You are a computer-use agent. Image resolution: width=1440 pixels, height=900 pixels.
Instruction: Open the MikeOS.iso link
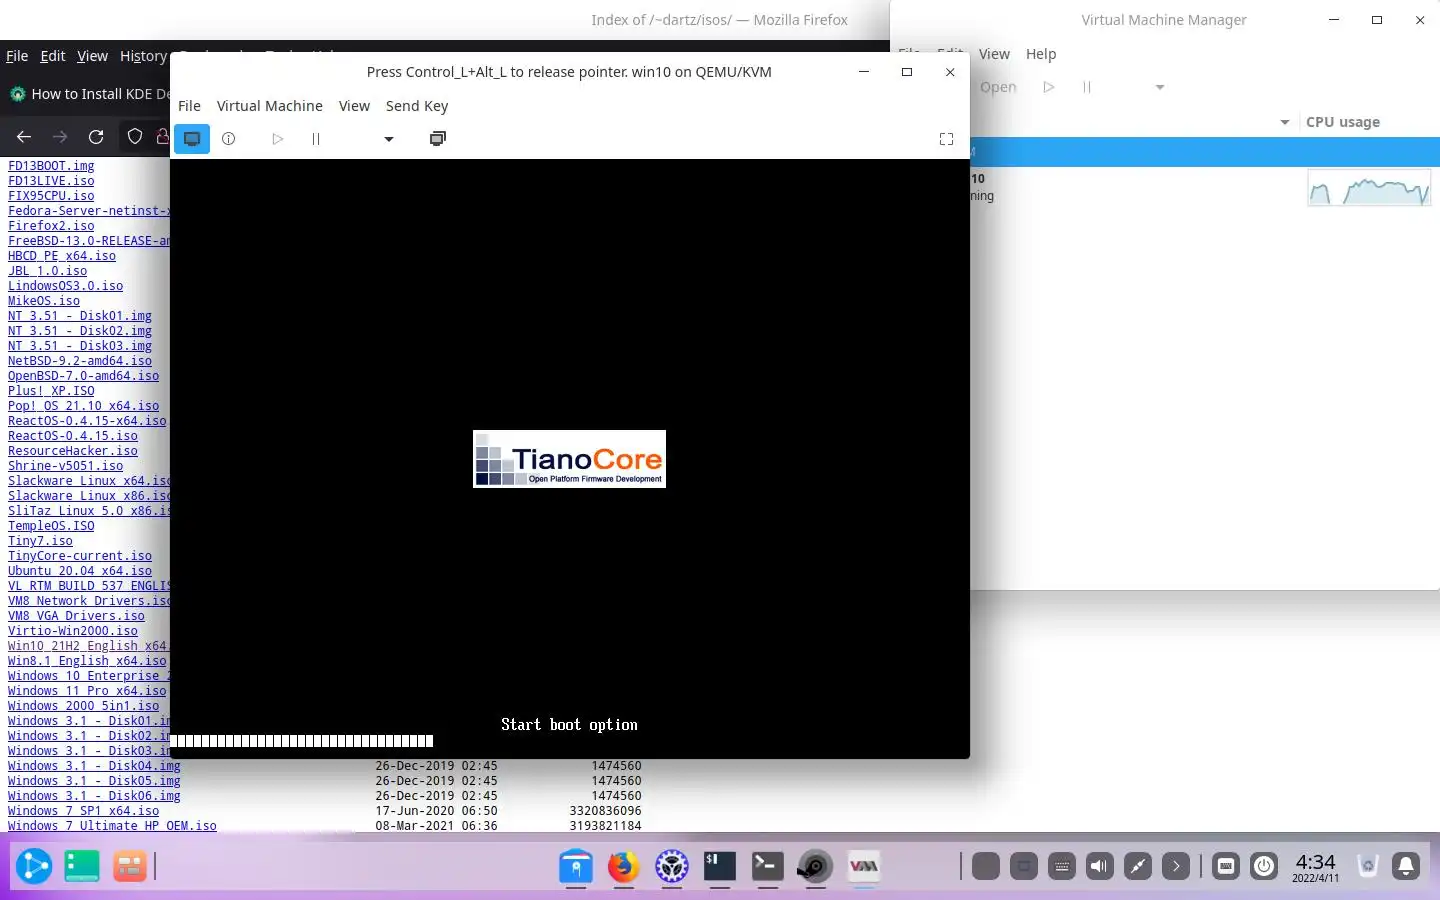[44, 301]
